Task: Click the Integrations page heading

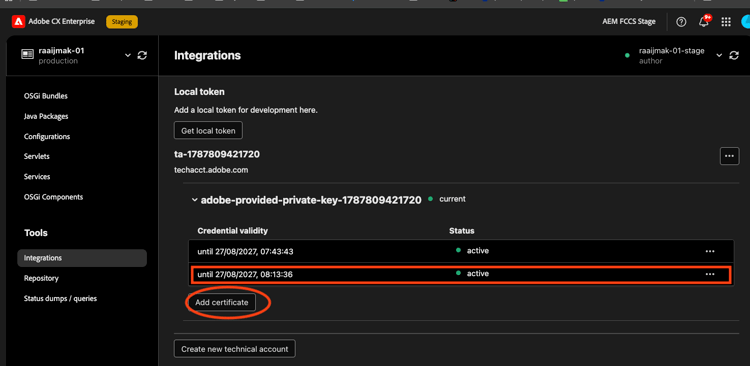Action: coord(207,55)
